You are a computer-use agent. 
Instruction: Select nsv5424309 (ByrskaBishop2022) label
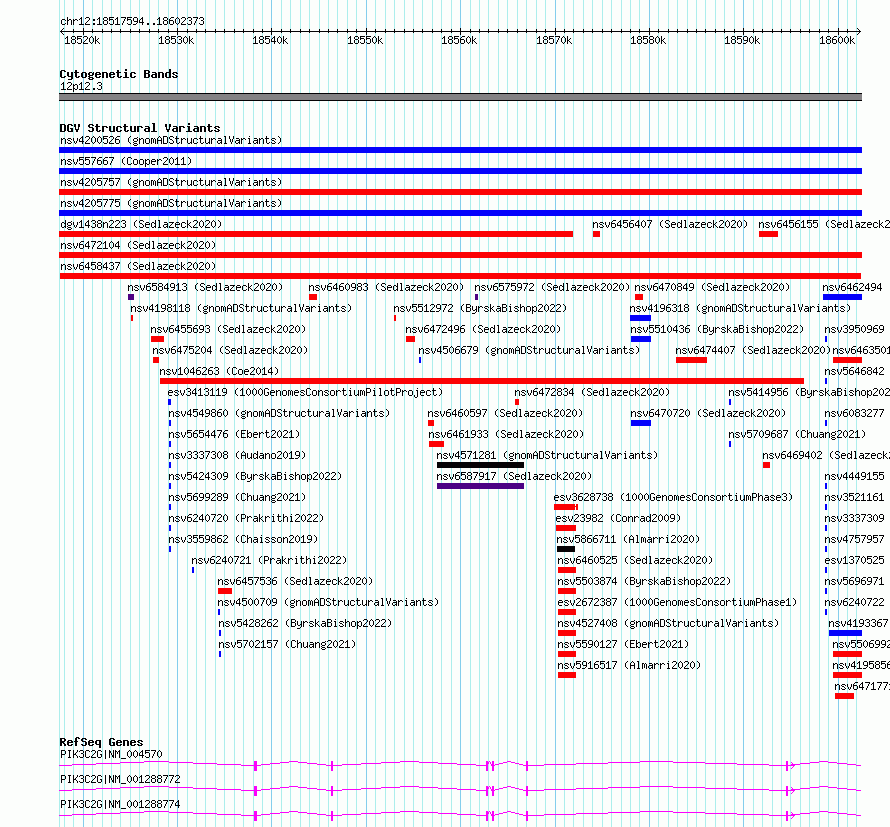[x=255, y=476]
